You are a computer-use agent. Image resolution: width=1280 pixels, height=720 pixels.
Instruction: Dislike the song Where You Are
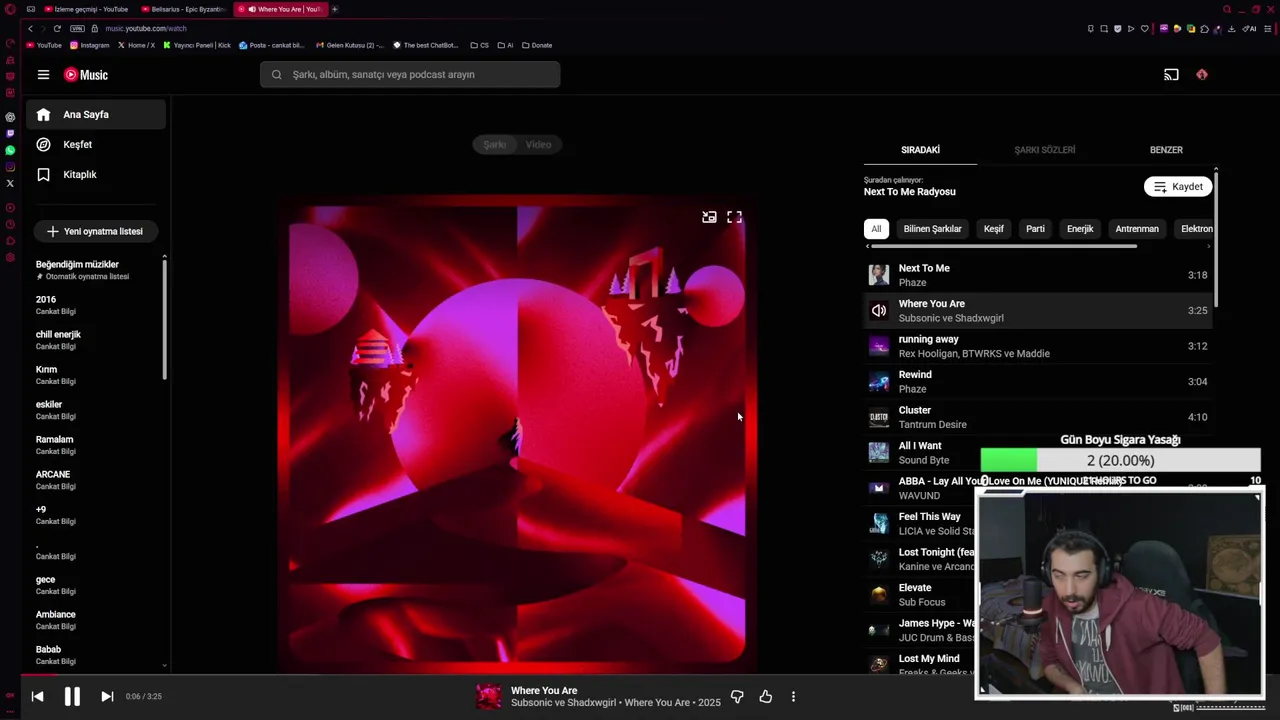[737, 696]
